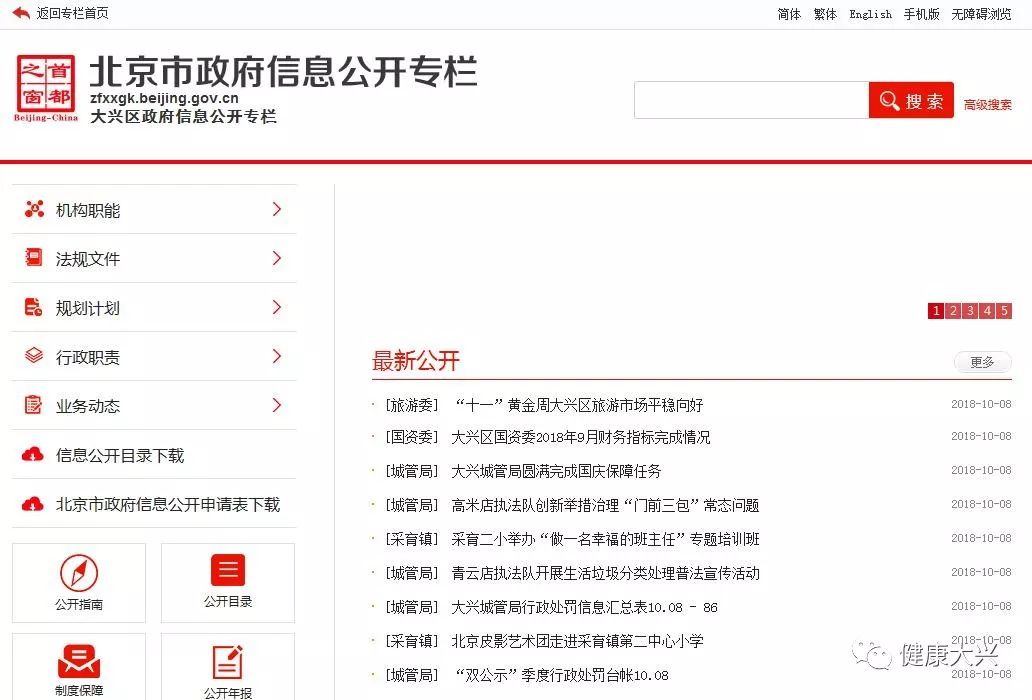Open the 公开目录 list icon
1032x700 pixels.
[x=228, y=570]
